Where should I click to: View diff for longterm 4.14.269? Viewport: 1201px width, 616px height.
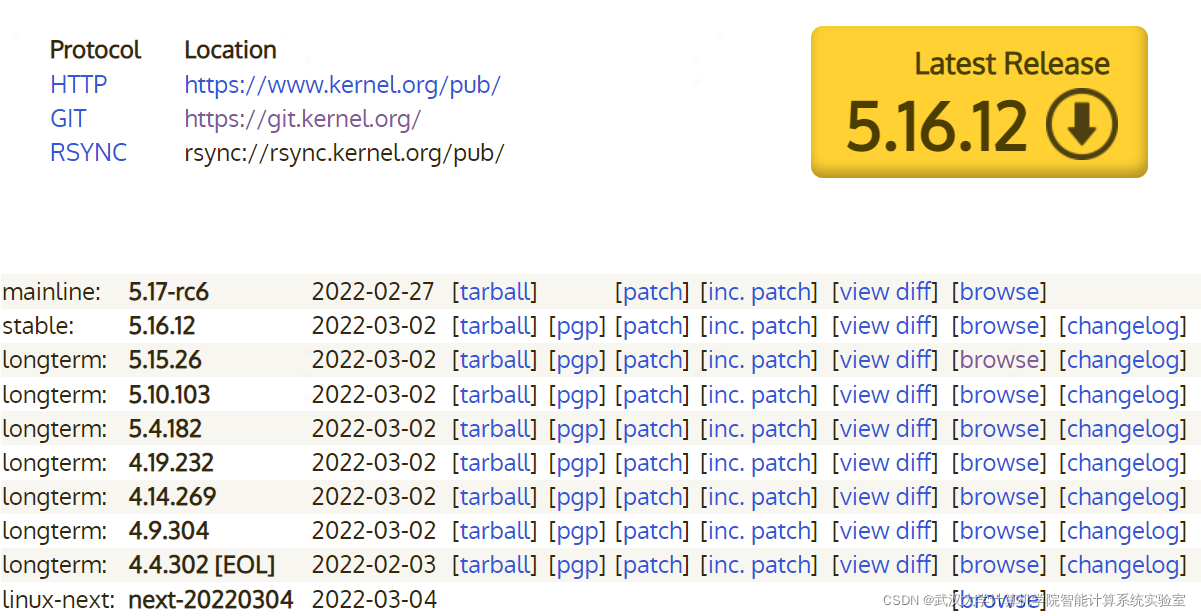[885, 496]
